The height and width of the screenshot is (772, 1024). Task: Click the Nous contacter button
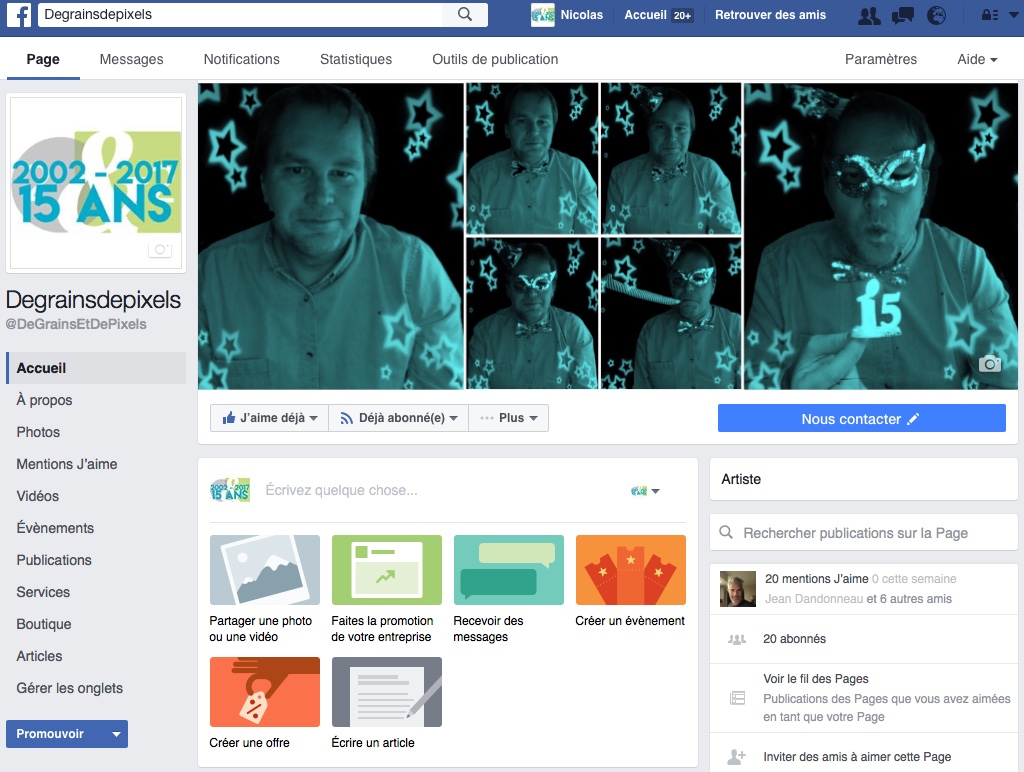[x=861, y=418]
